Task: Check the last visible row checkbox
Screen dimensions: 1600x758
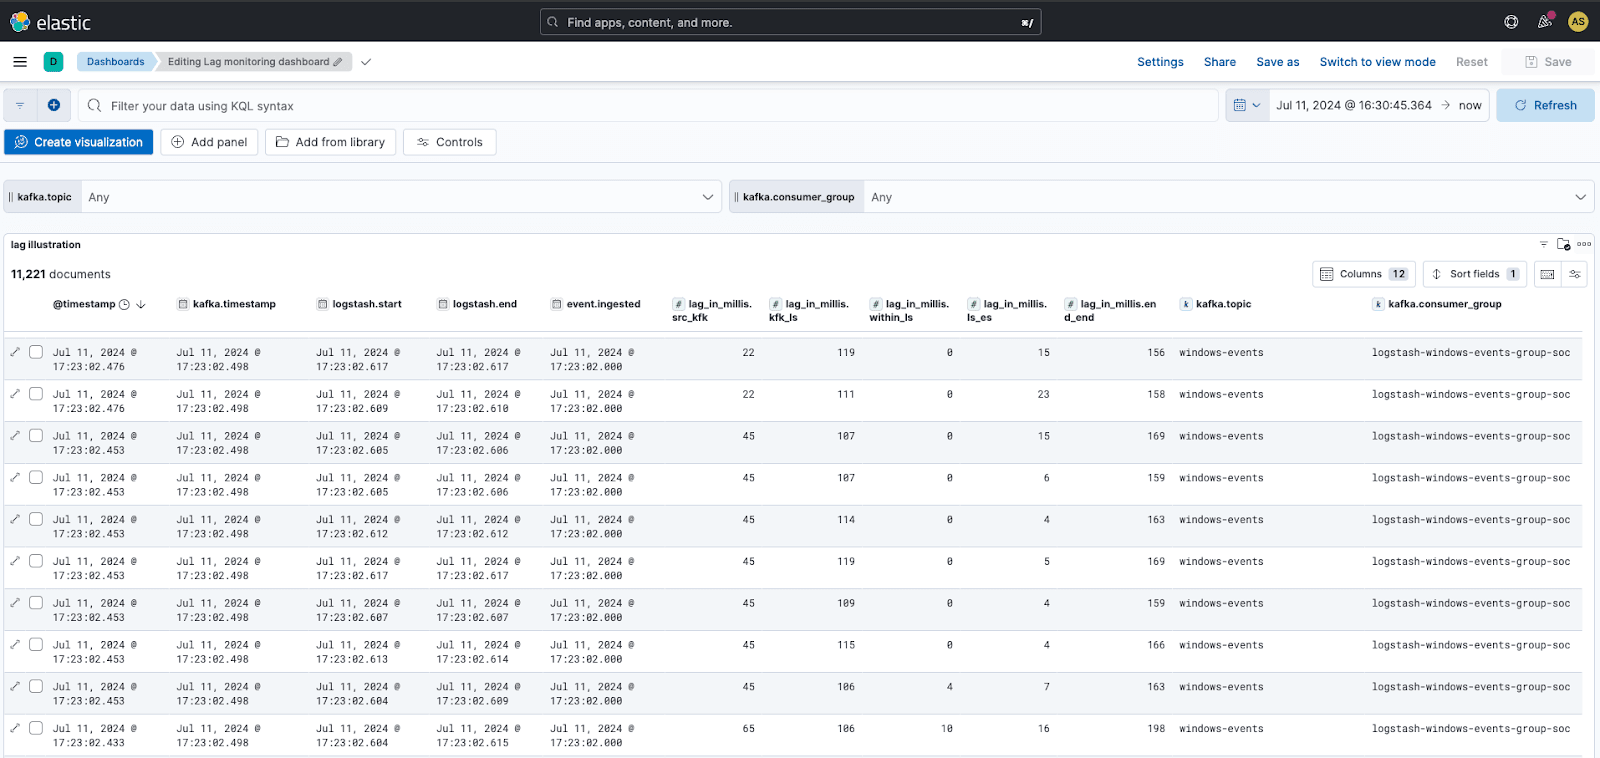Action: [x=36, y=728]
